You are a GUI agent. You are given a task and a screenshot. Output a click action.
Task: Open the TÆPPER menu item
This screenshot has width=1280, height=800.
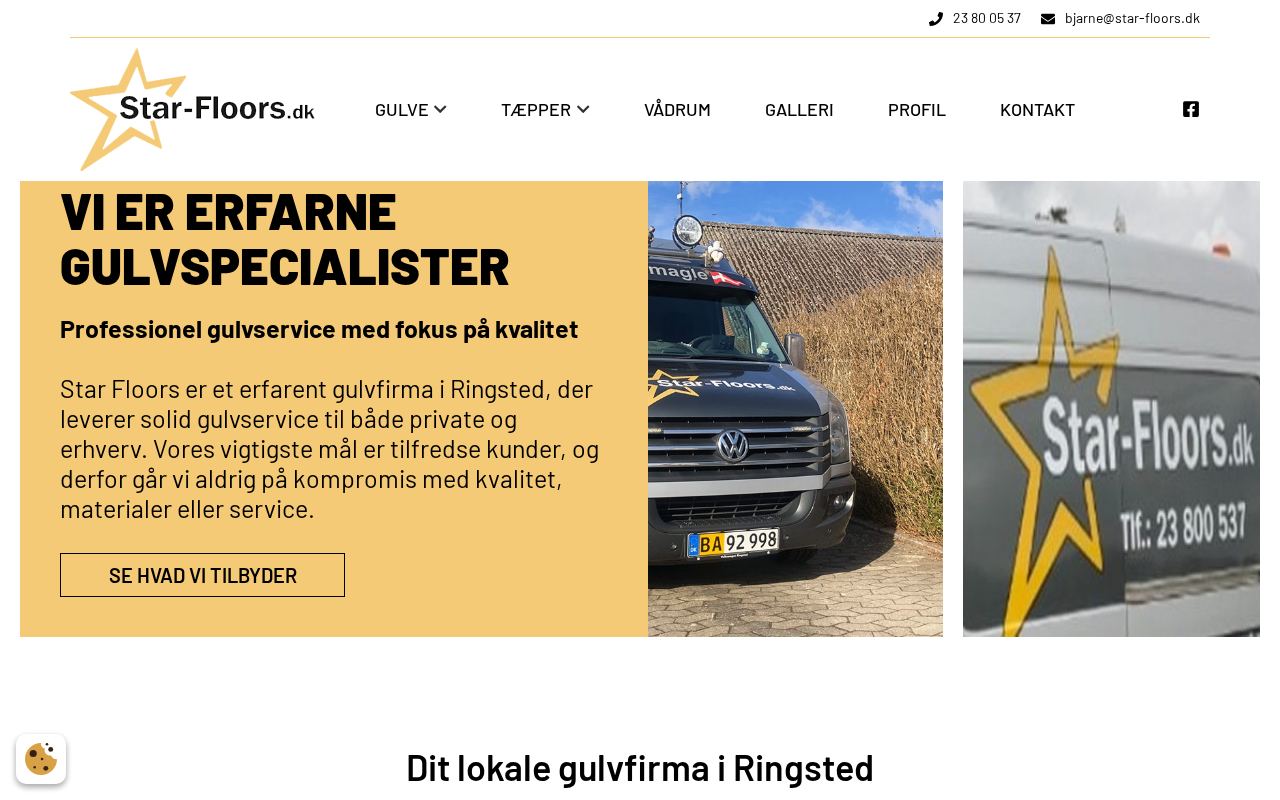(536, 110)
